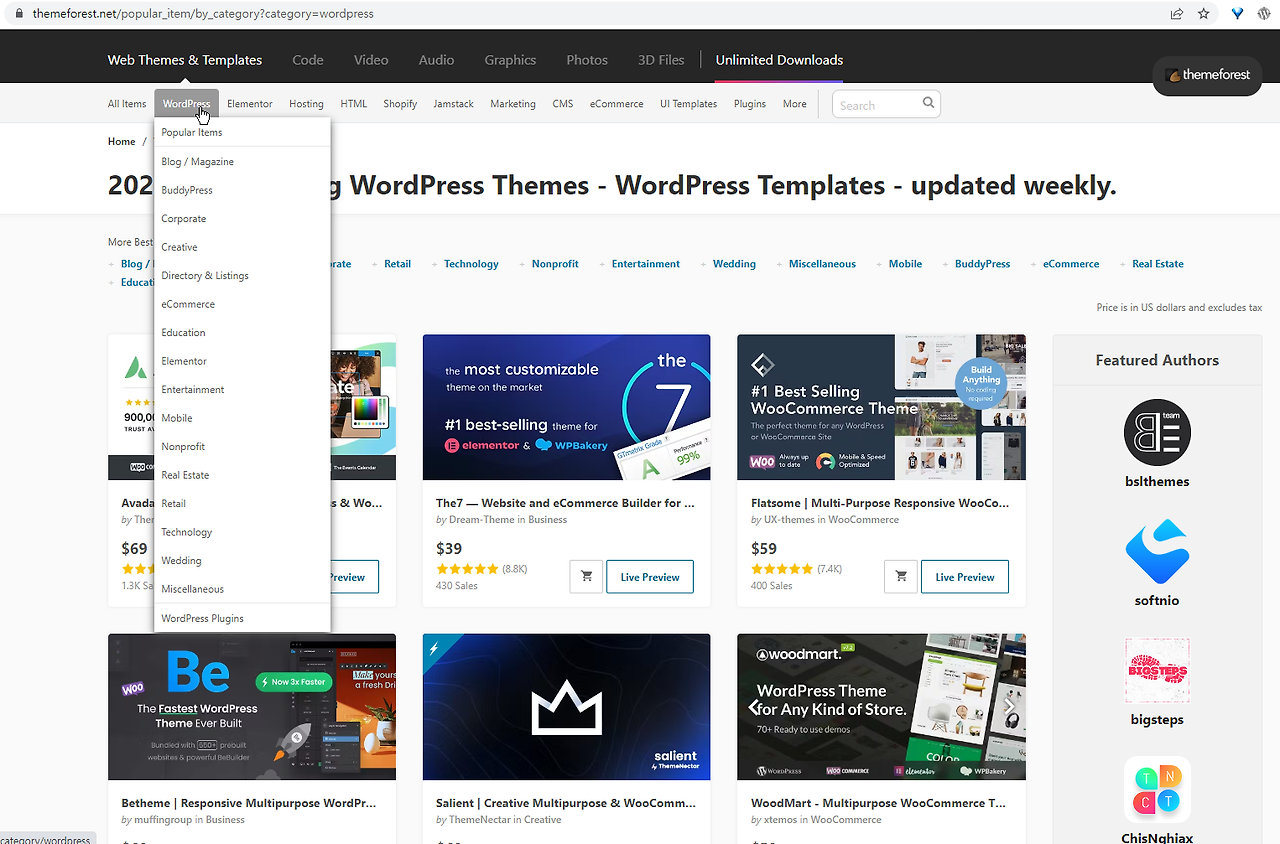Screen dimensions: 1280x844
Task: Open Flatsome theme preview thumbnail
Action: coord(881,407)
